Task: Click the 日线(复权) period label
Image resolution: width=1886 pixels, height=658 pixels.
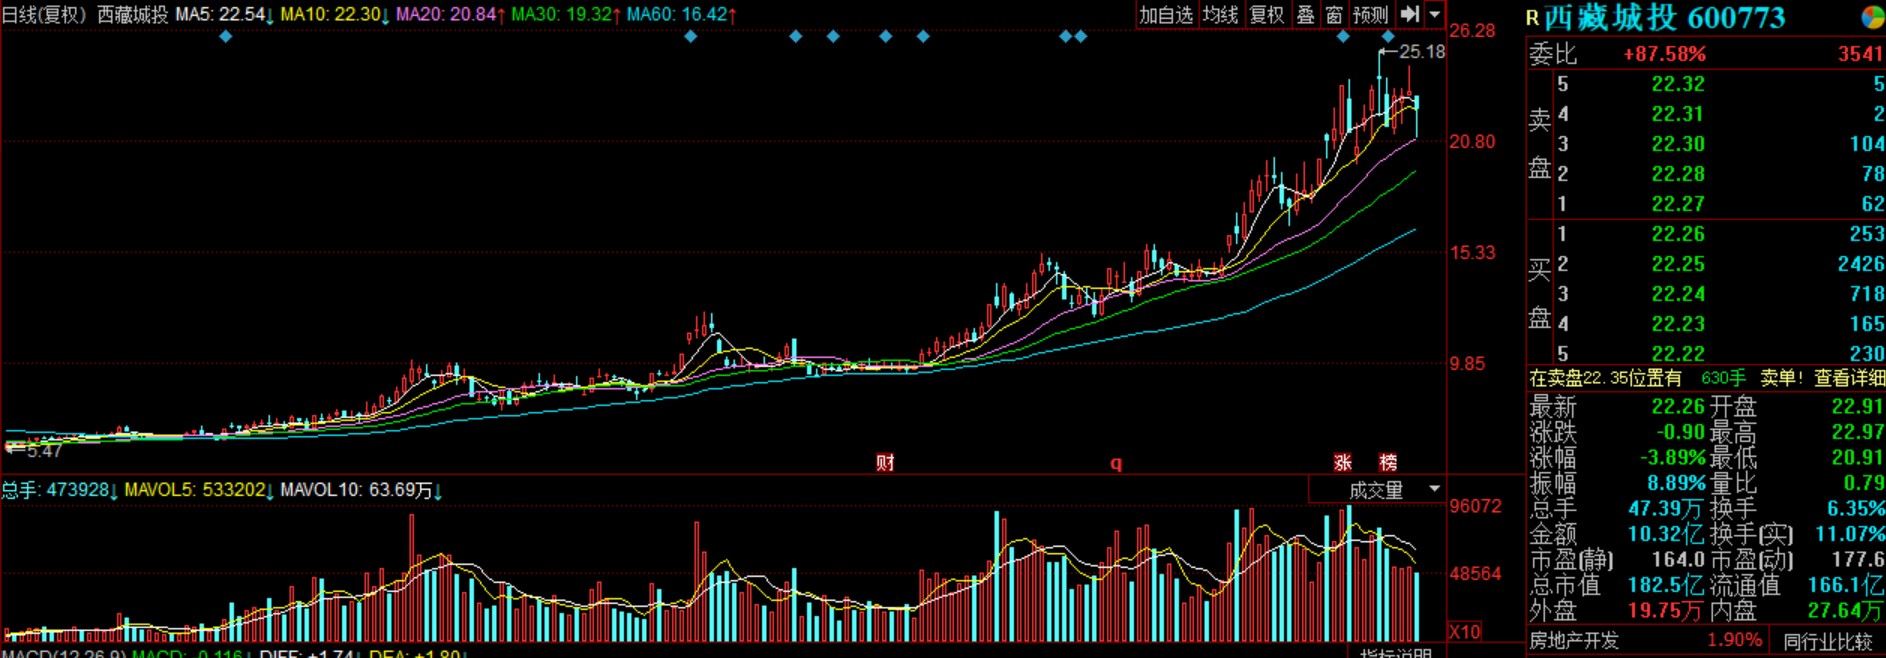Action: click(44, 15)
